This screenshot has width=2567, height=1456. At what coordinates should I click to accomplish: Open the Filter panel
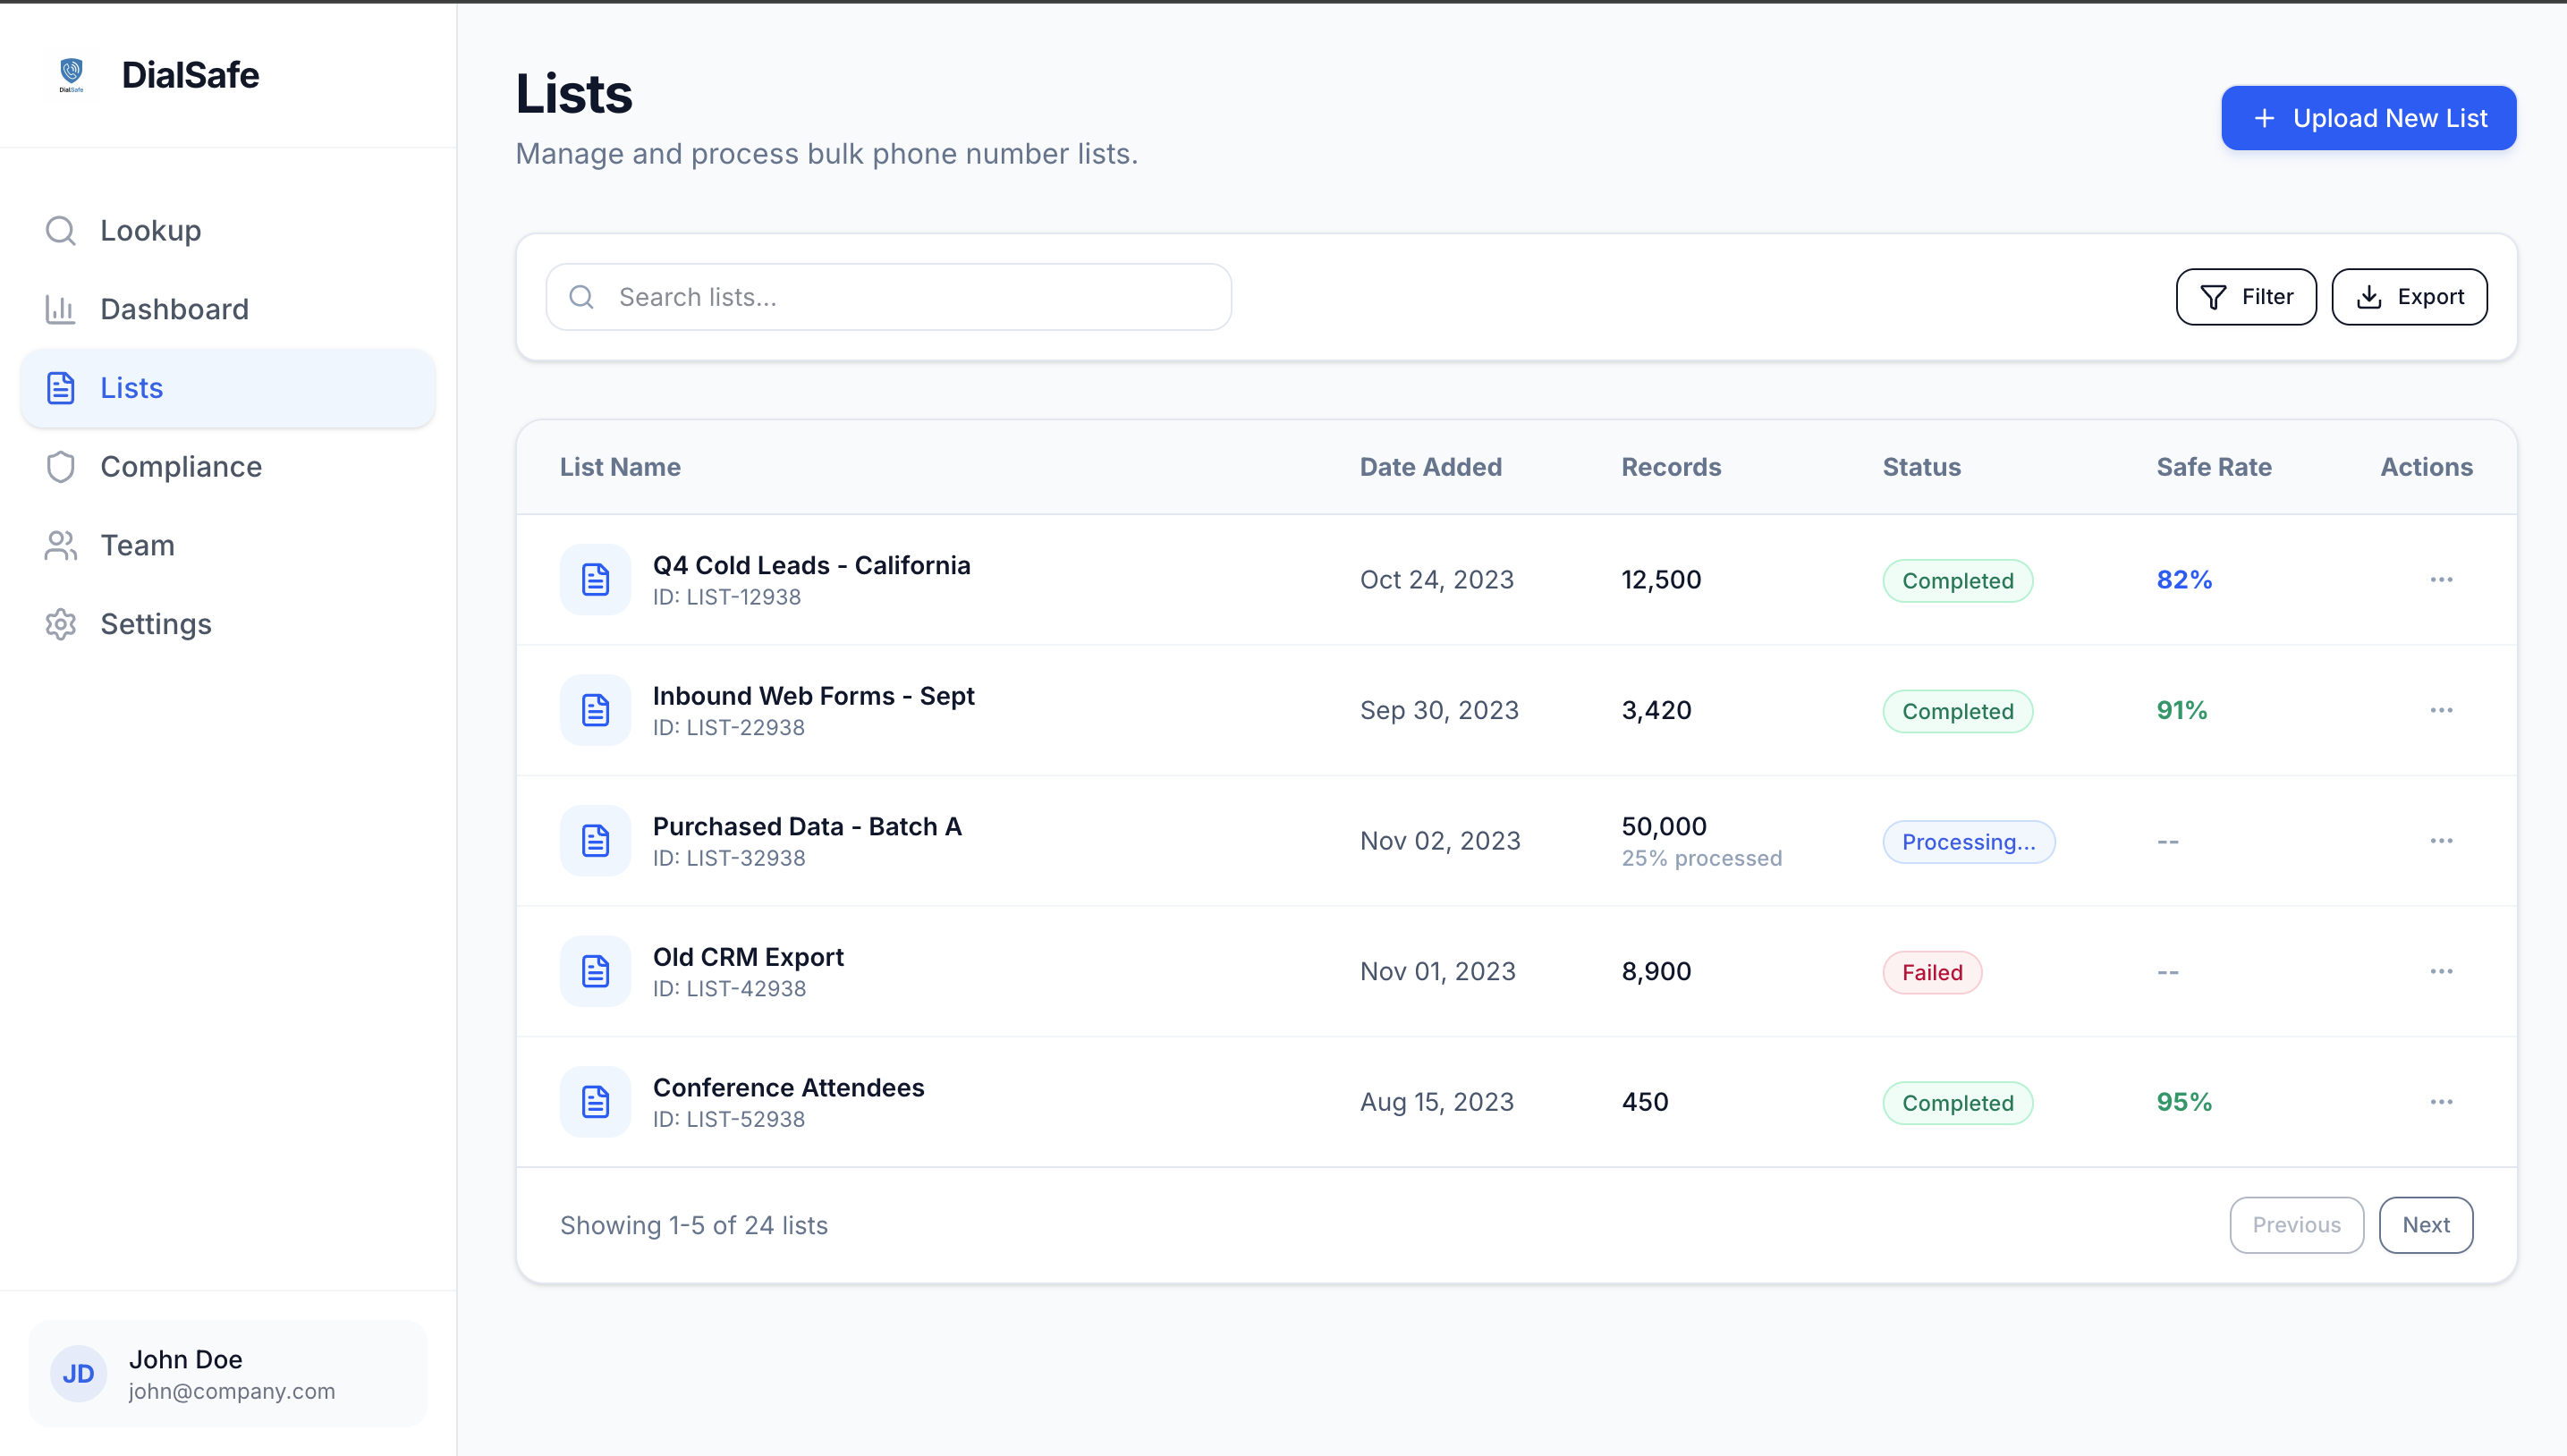tap(2246, 296)
